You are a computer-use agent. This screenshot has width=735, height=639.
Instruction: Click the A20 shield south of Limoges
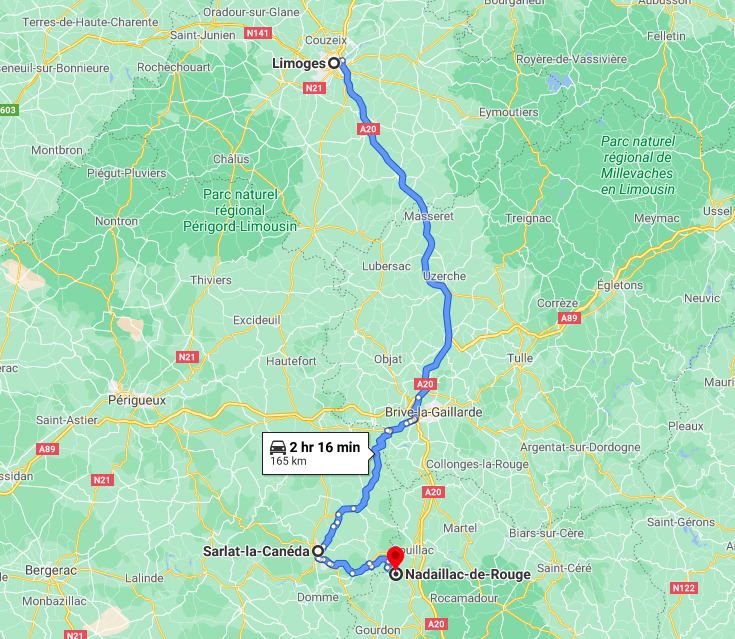tap(368, 129)
